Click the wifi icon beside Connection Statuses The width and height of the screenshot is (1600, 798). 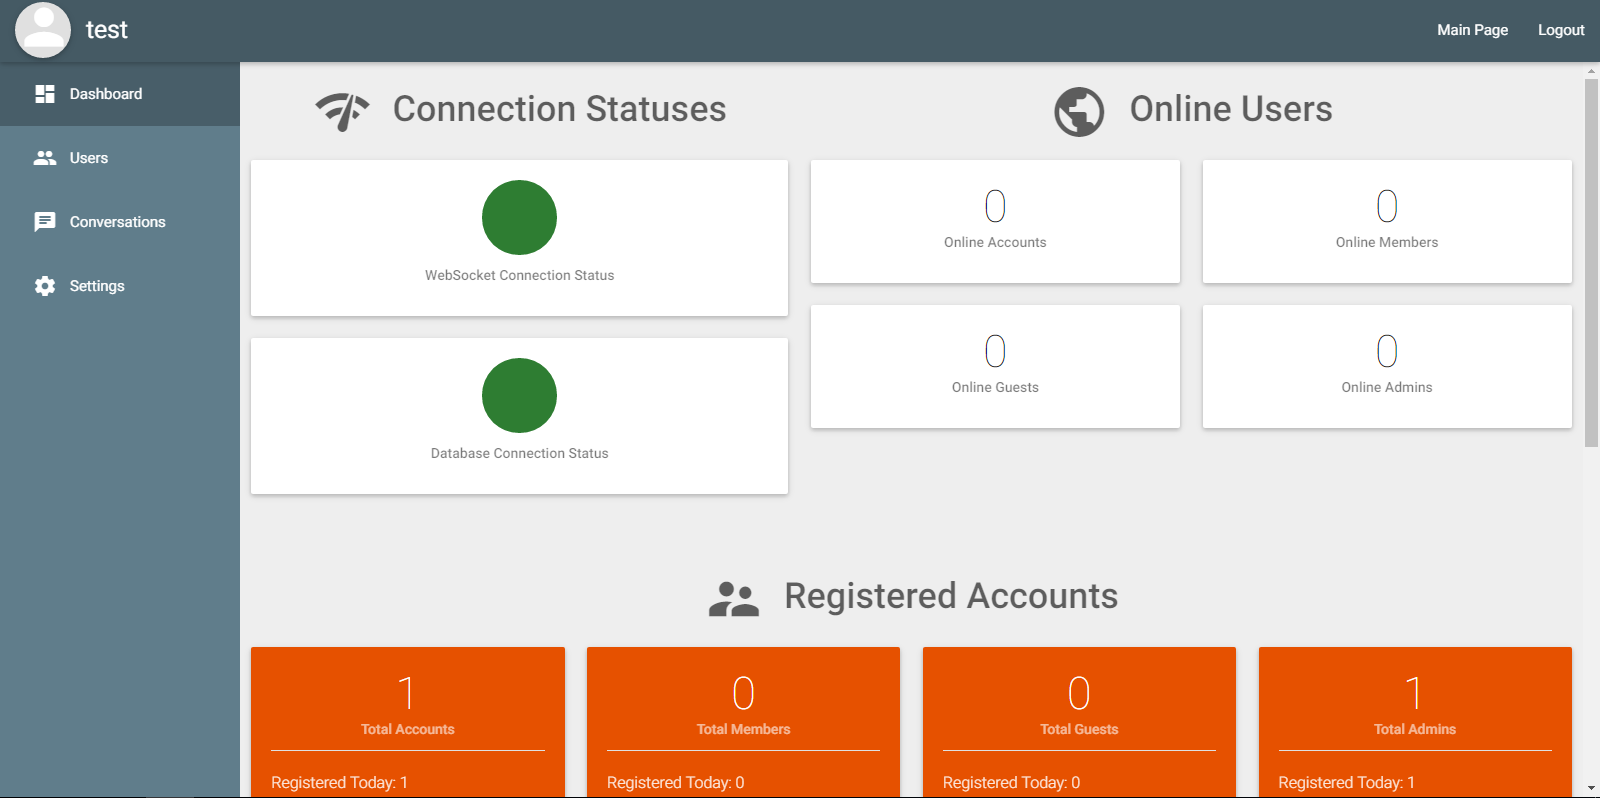coord(342,111)
